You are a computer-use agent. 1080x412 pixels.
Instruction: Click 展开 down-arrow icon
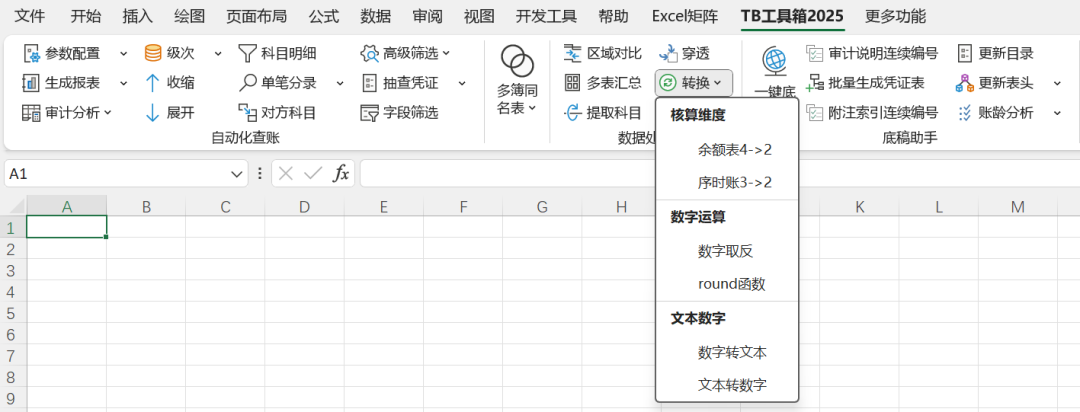point(153,113)
